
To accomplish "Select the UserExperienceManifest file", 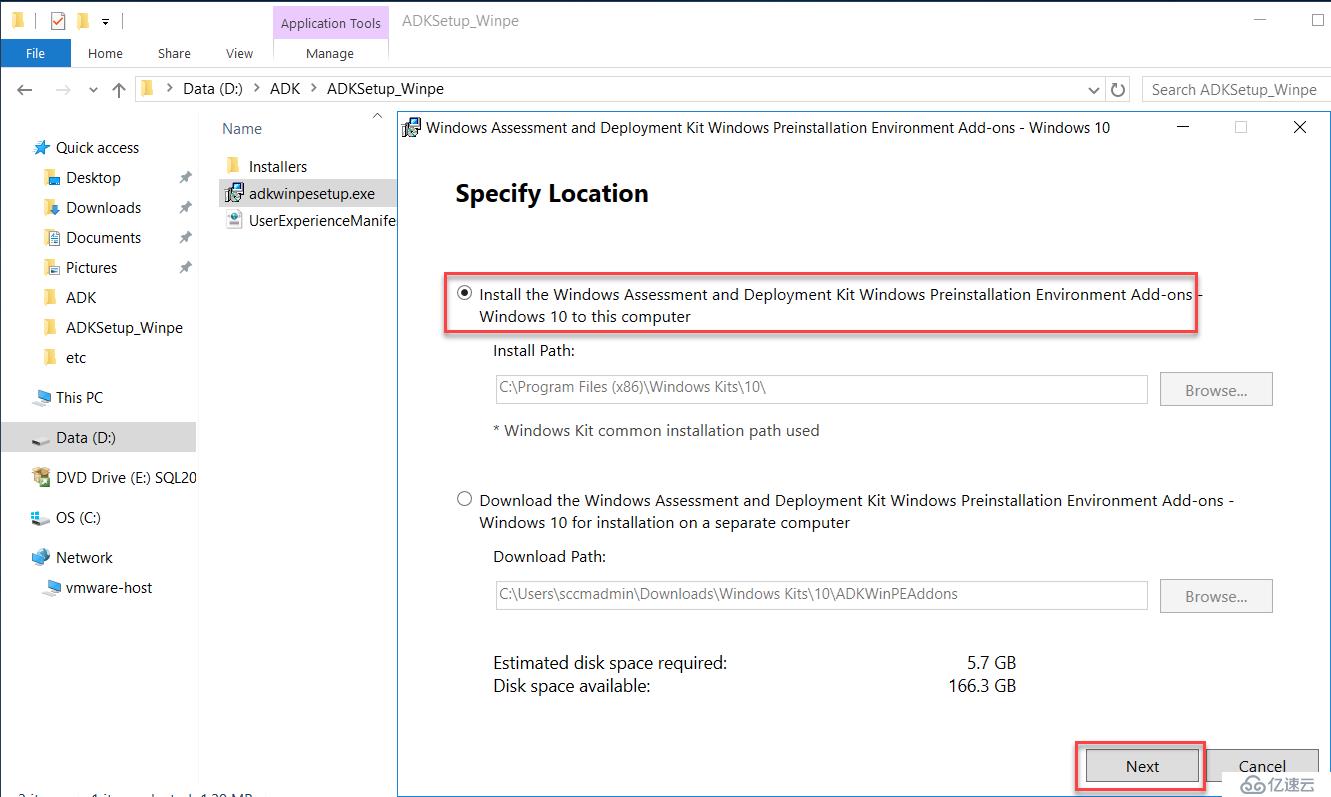I will click(x=309, y=220).
